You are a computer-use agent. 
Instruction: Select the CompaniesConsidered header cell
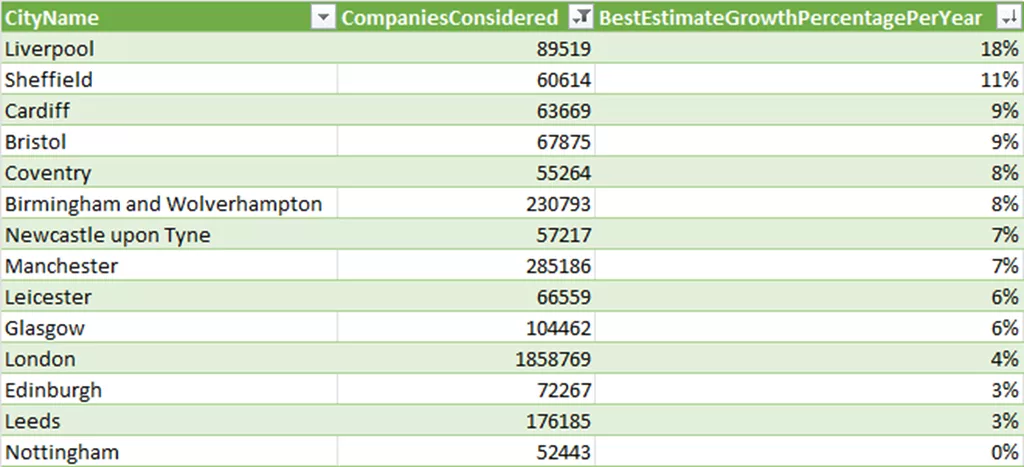click(x=466, y=18)
